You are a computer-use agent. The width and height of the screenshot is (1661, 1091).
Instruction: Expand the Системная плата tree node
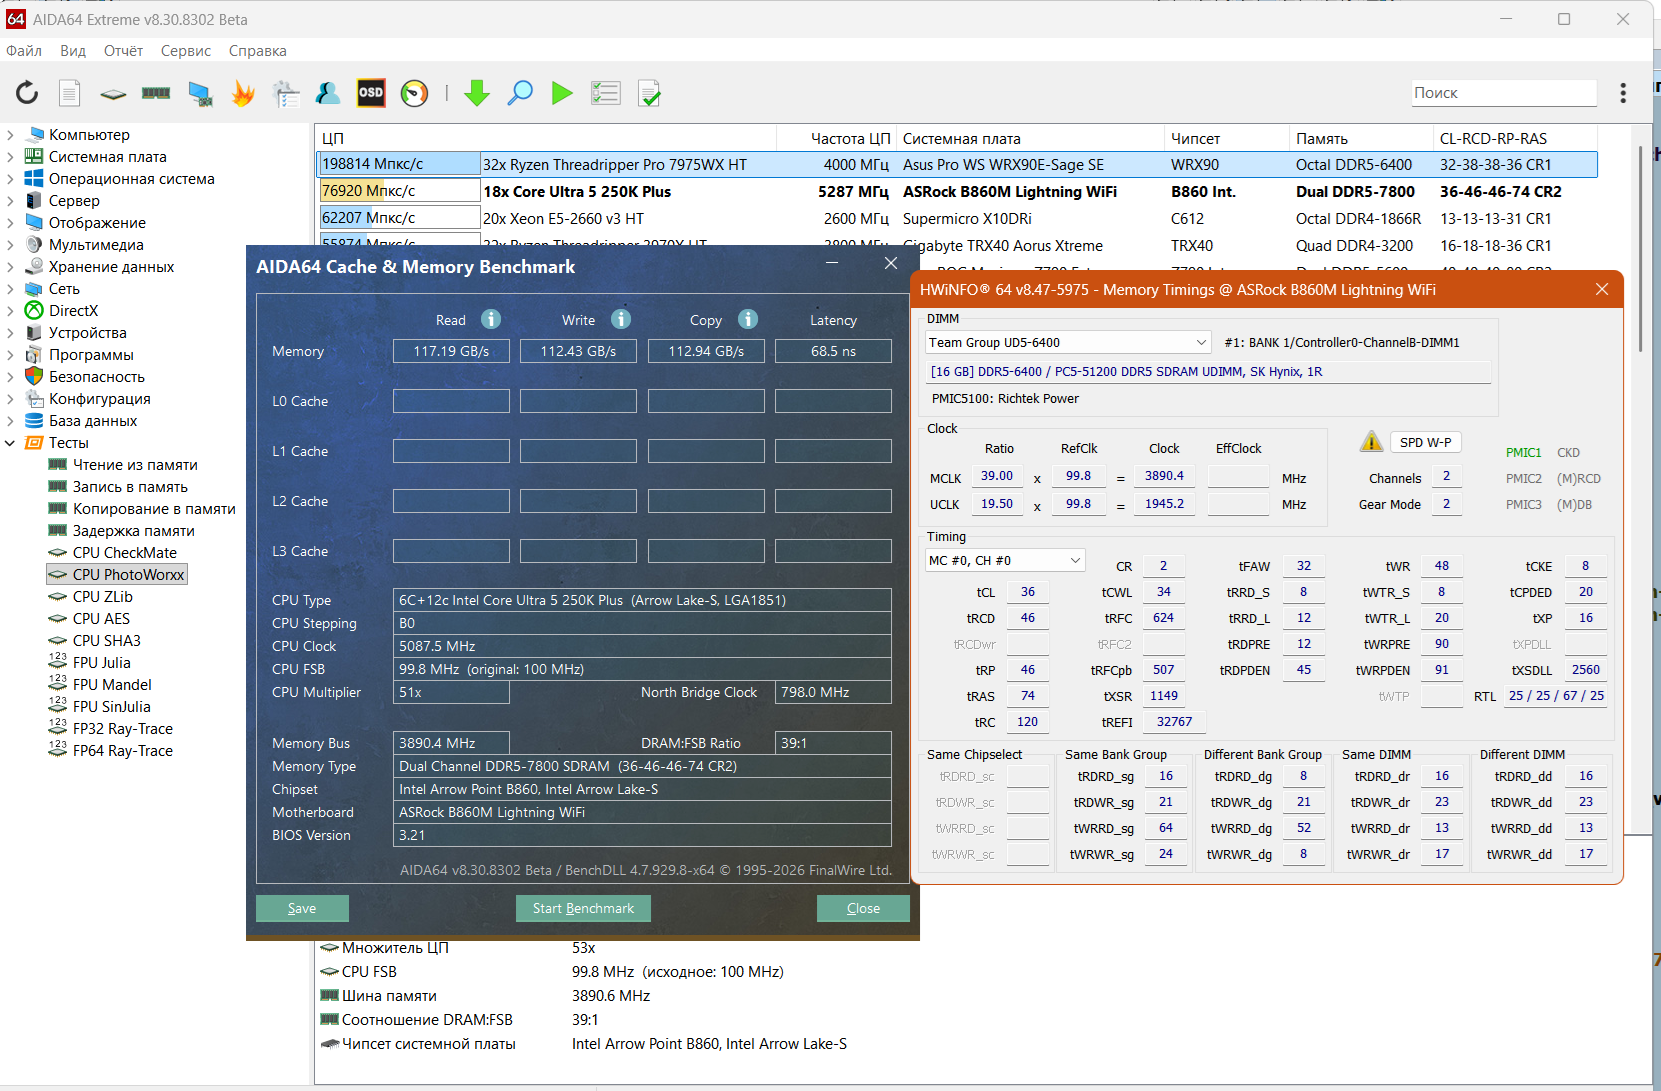tap(10, 157)
